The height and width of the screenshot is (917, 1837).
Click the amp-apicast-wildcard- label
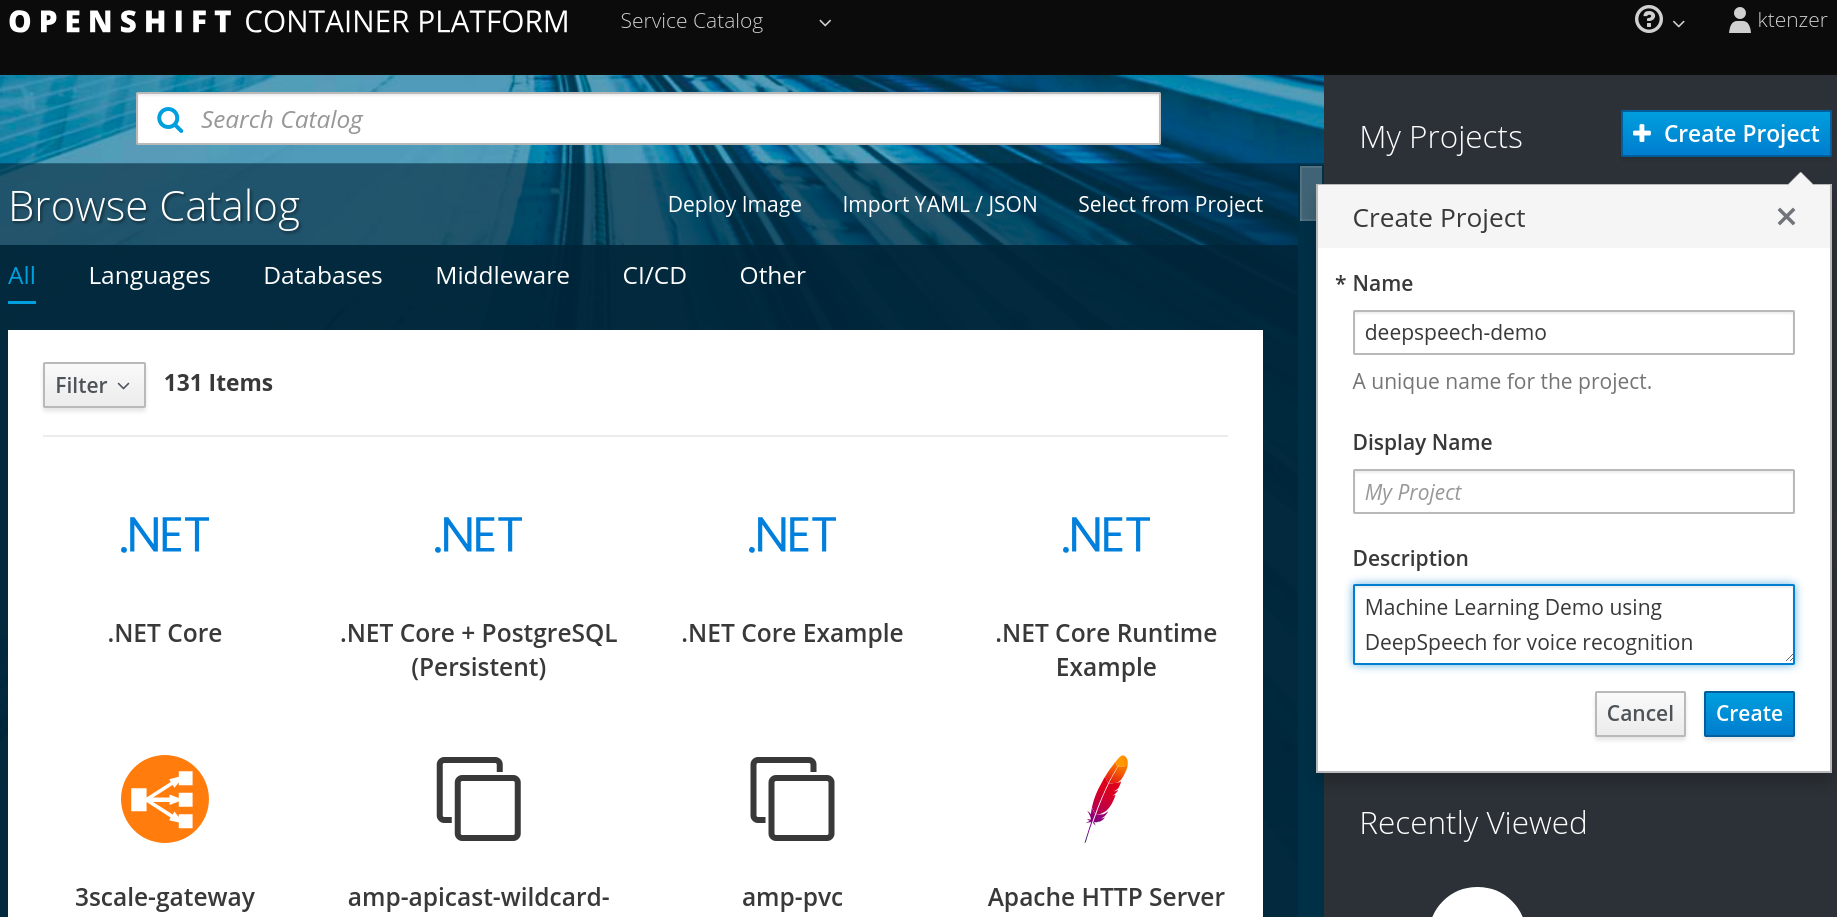478,897
